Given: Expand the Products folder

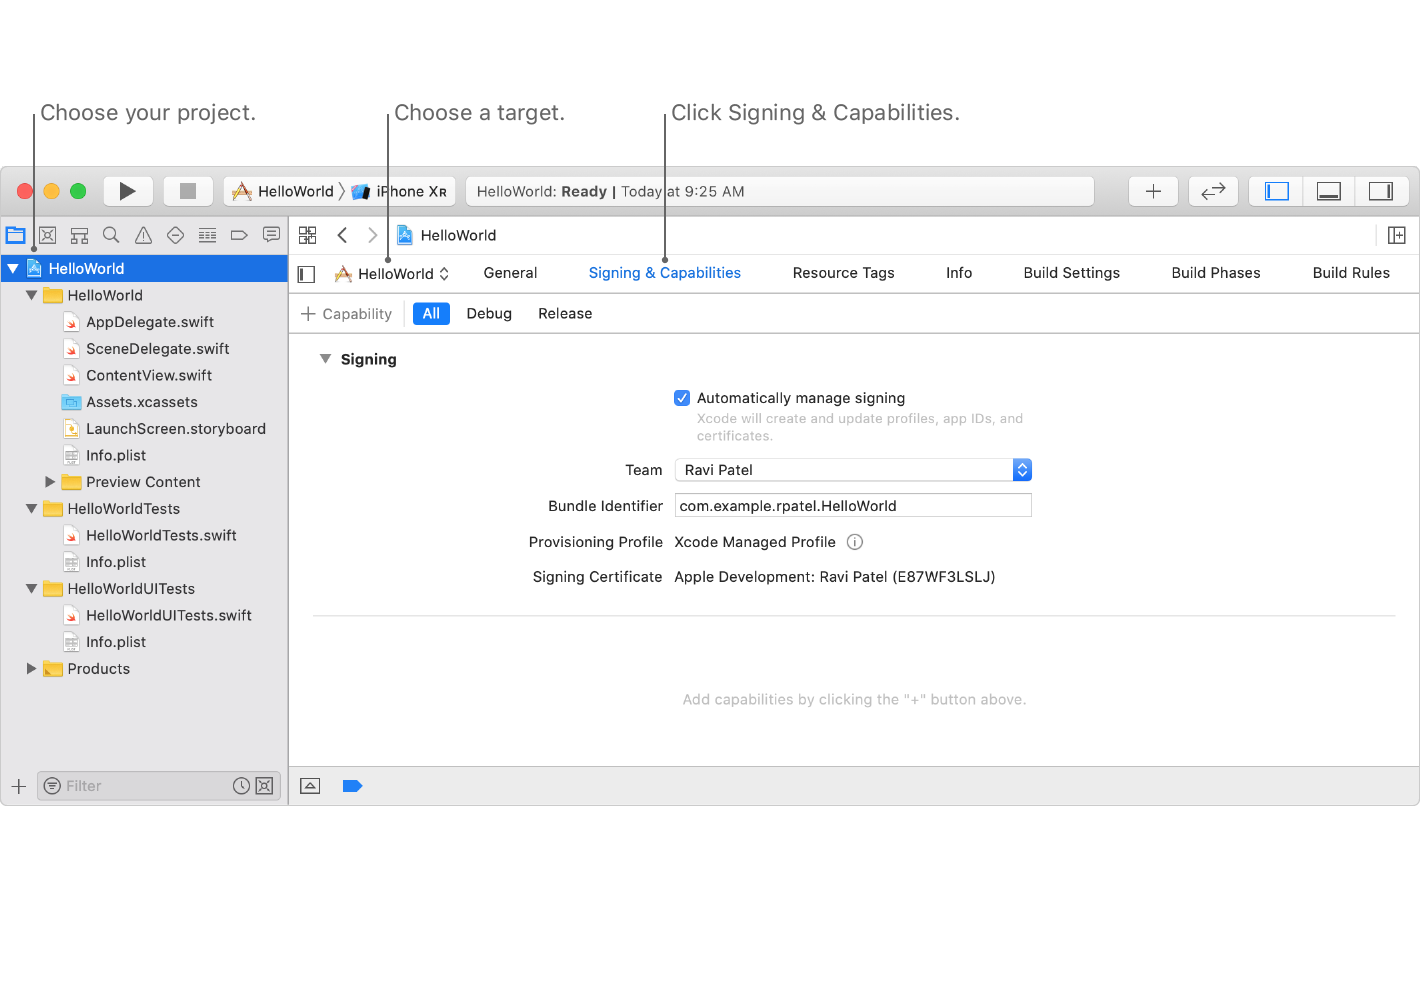Looking at the screenshot, I should click(x=31, y=669).
